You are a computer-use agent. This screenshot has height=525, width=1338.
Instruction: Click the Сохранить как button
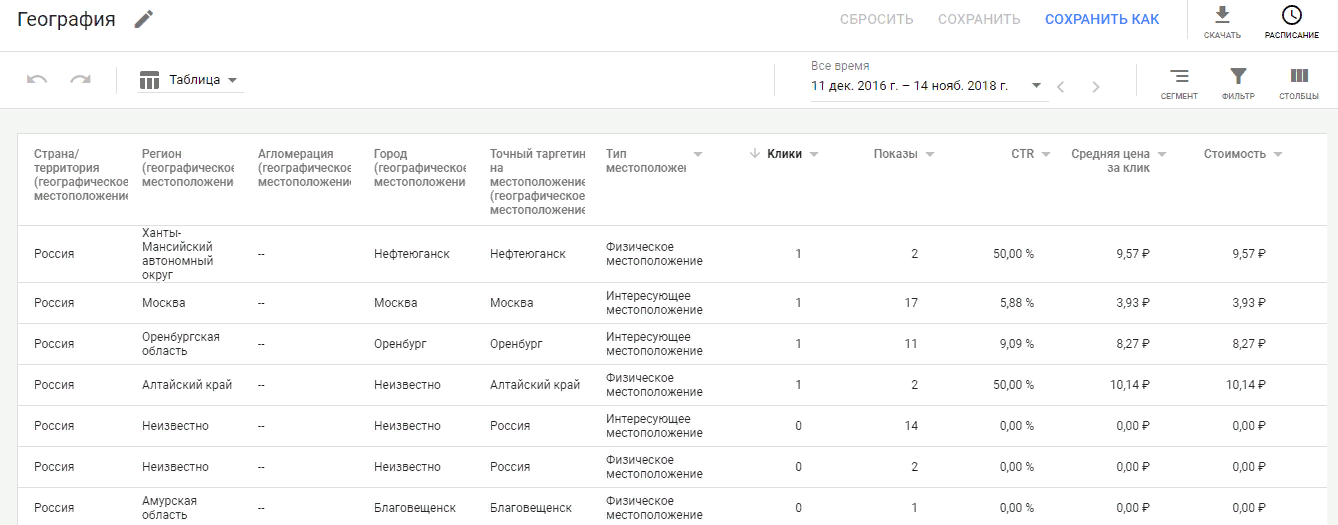click(1102, 19)
